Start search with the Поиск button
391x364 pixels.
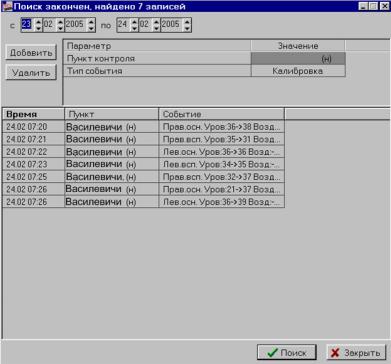click(x=287, y=352)
